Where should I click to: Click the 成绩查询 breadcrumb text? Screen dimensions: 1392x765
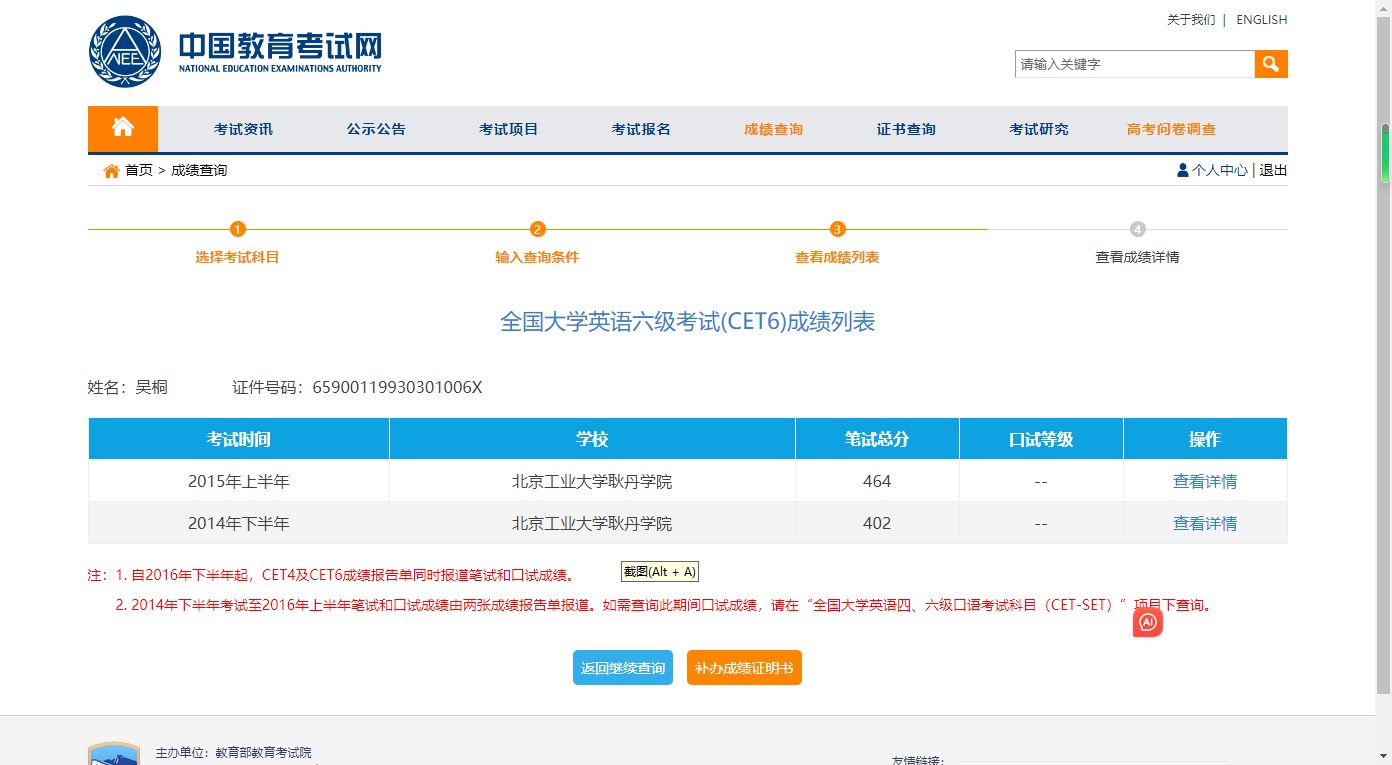coord(199,171)
